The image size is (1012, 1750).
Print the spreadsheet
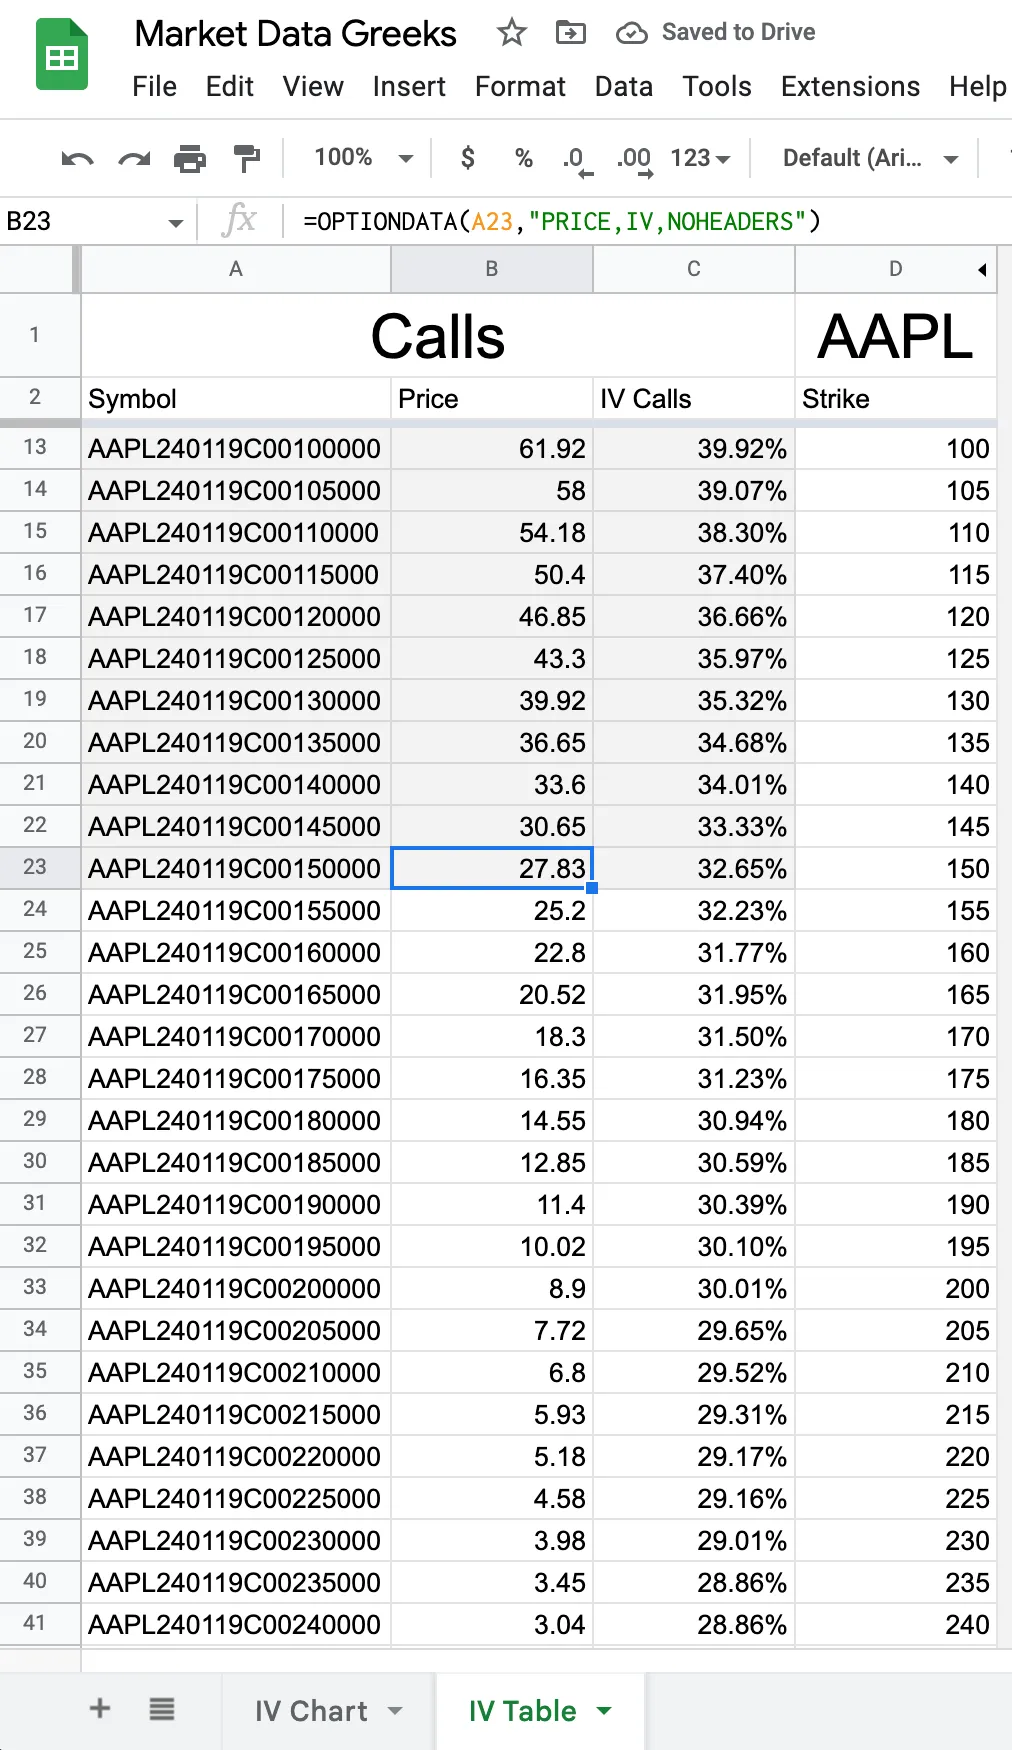190,158
